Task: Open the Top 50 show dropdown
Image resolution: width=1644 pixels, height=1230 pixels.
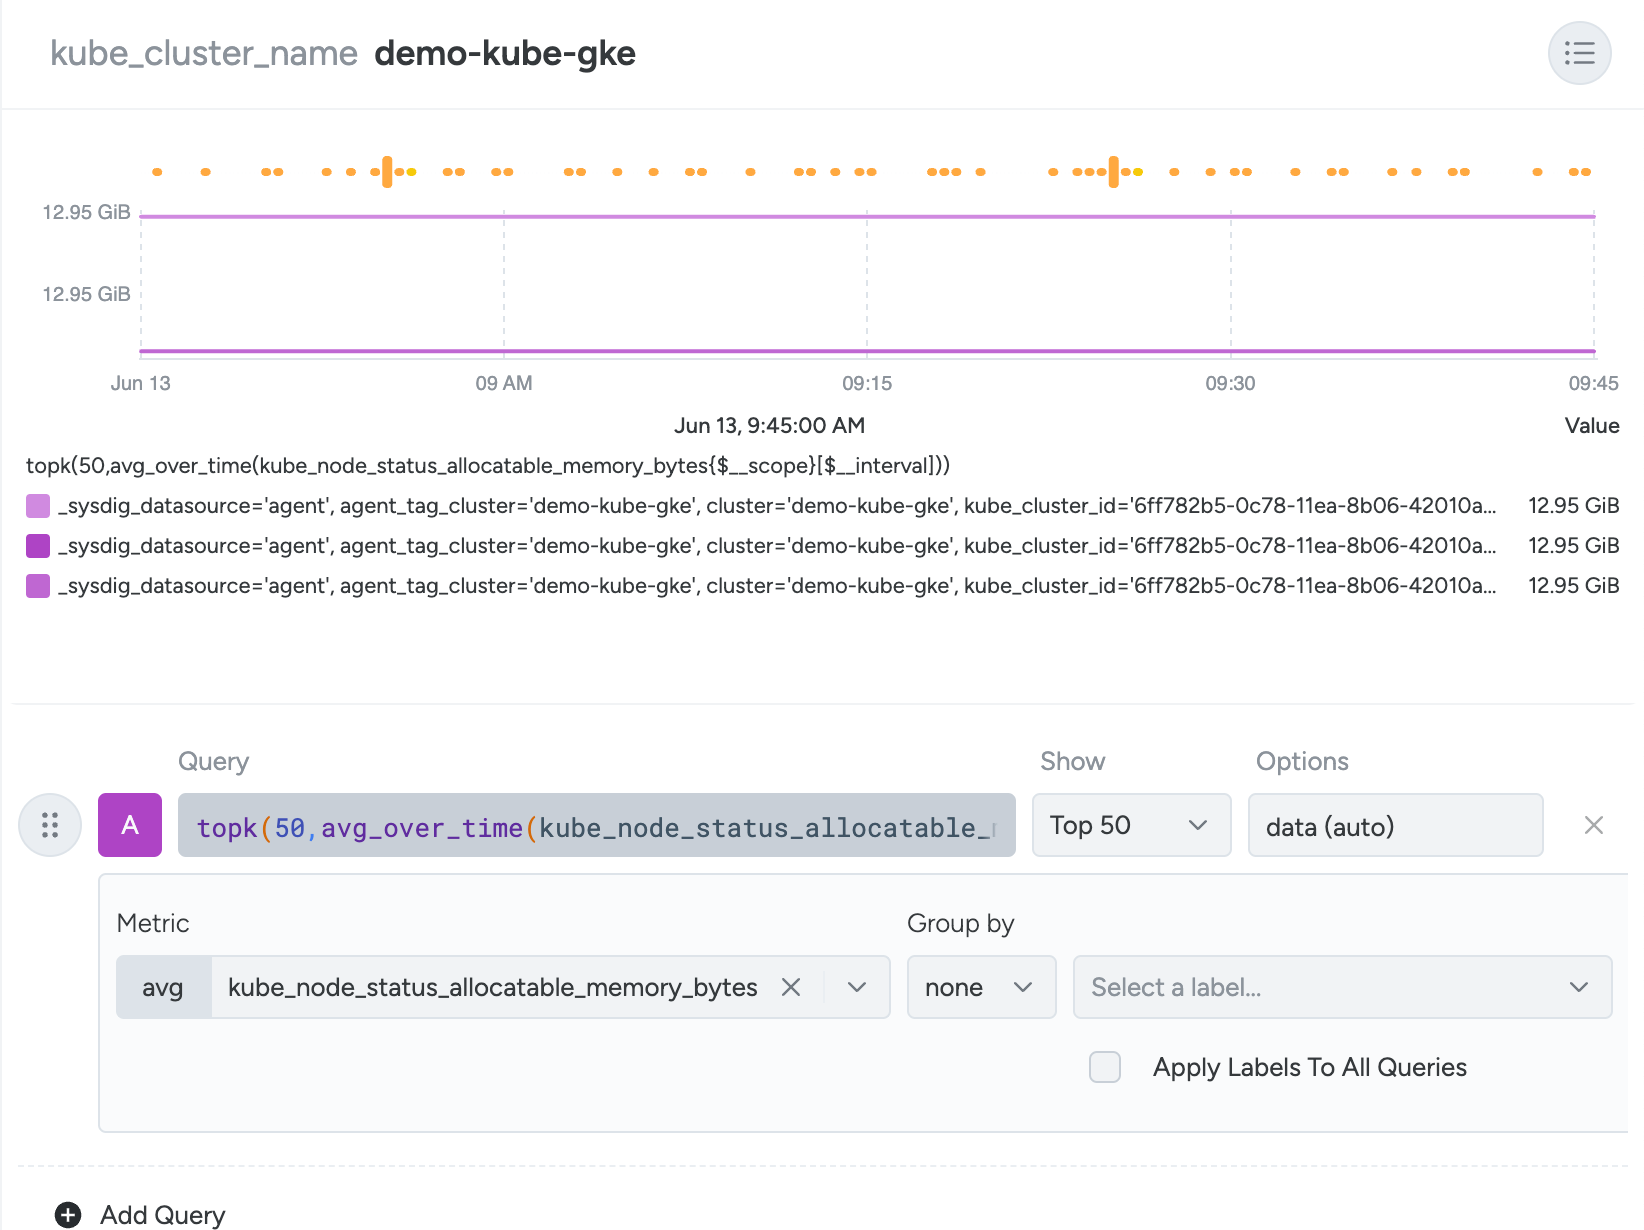Action: (1131, 825)
